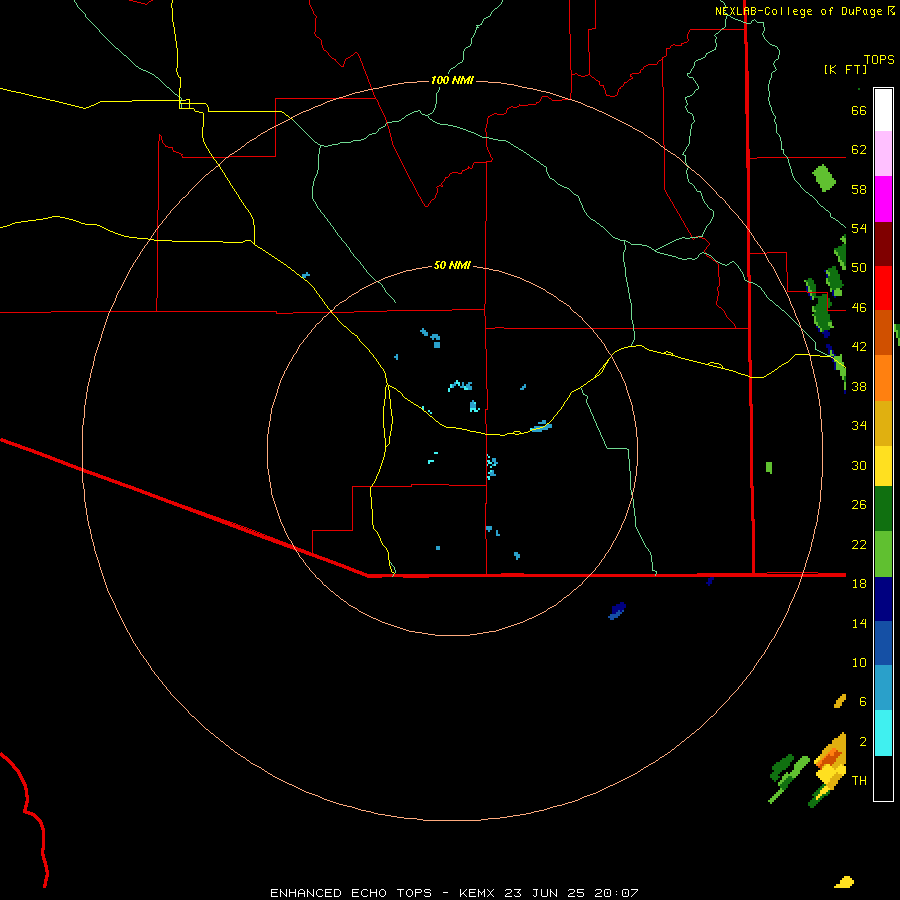Click the 50 NMI range ring label
Viewport: 900px width, 900px height.
[x=452, y=265]
